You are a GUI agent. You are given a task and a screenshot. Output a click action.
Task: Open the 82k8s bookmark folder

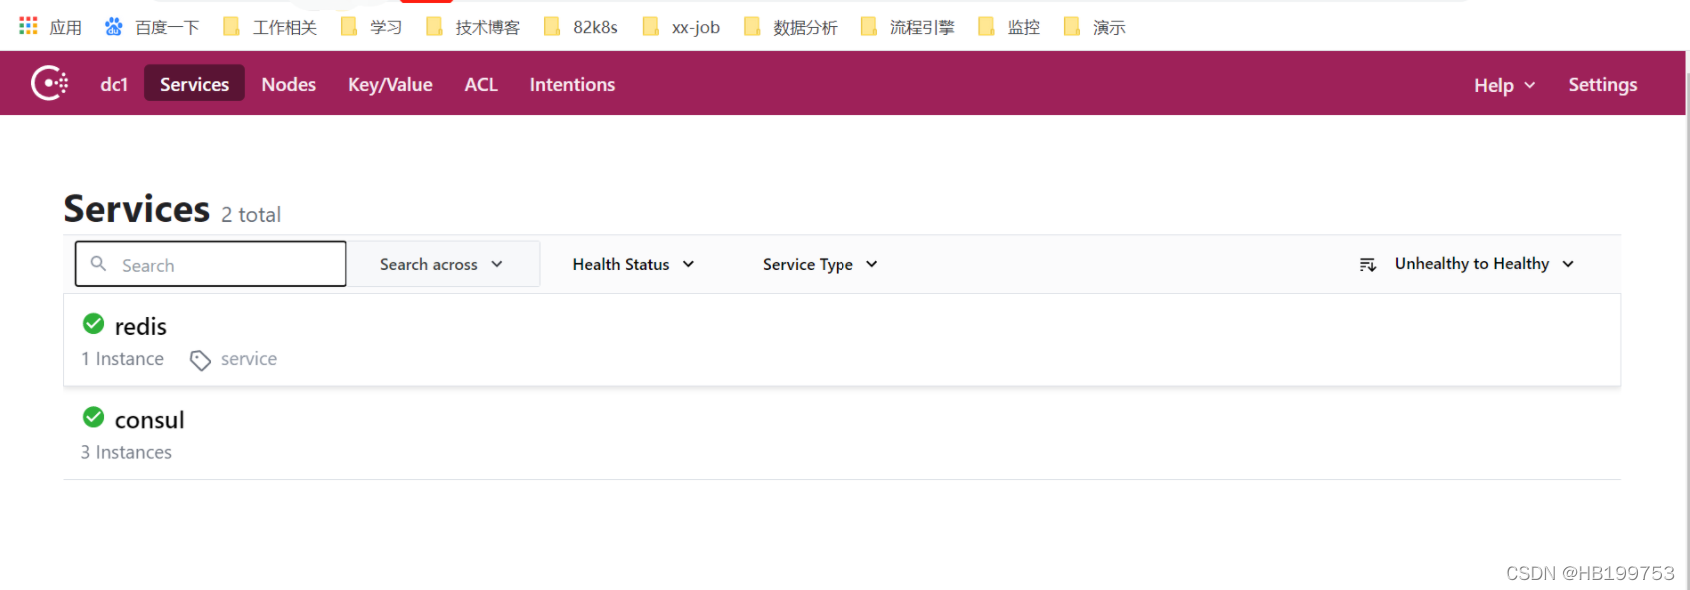pyautogui.click(x=581, y=27)
